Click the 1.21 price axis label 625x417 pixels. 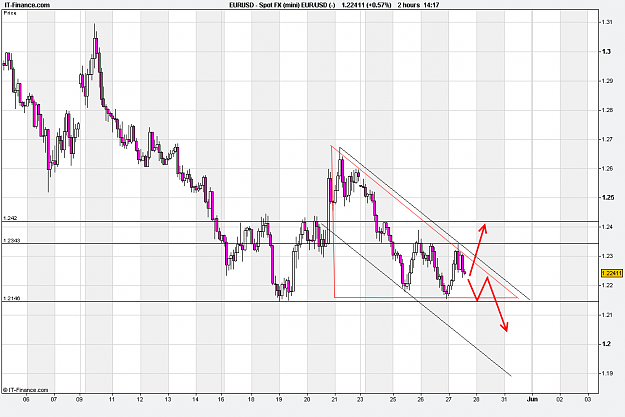tap(607, 315)
